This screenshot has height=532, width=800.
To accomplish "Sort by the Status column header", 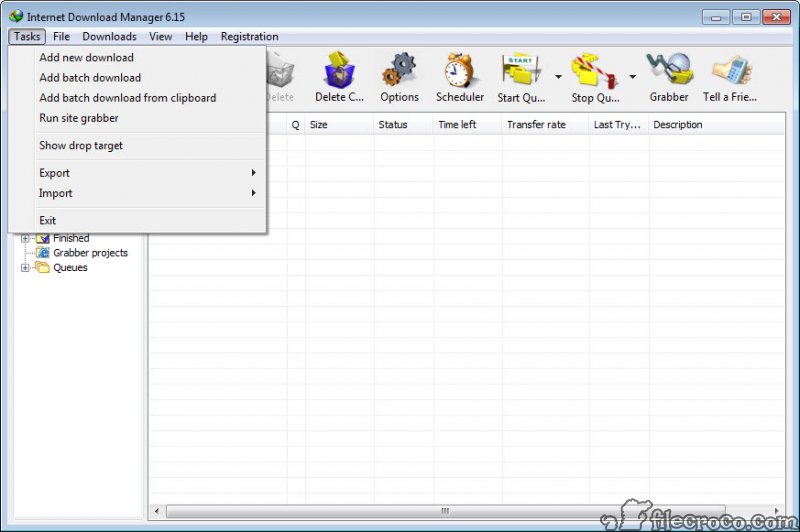I will tap(404, 124).
